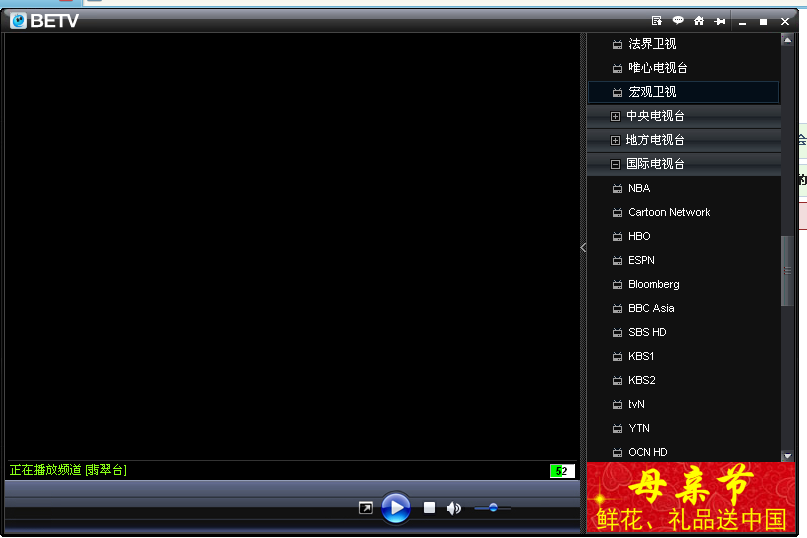Open the chat bubble icon

pyautogui.click(x=678, y=21)
